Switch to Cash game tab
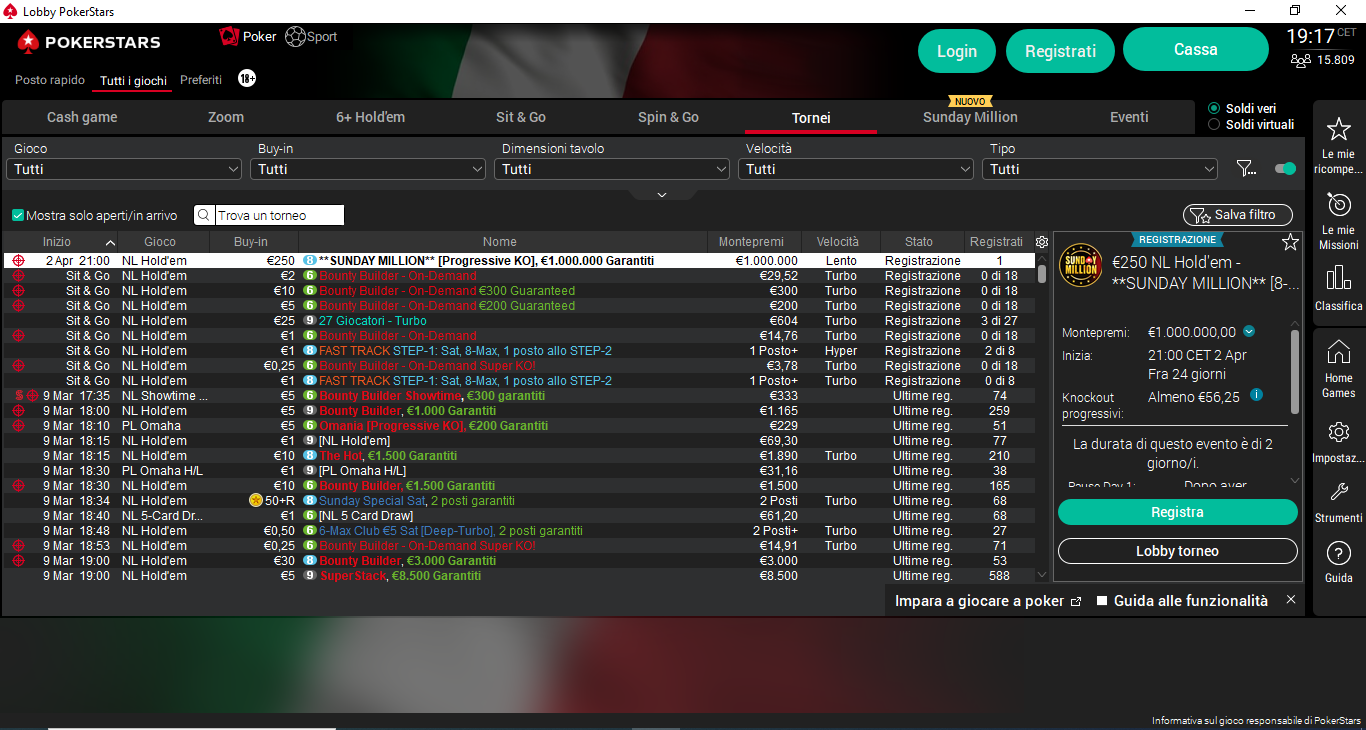The width and height of the screenshot is (1366, 730). [82, 117]
